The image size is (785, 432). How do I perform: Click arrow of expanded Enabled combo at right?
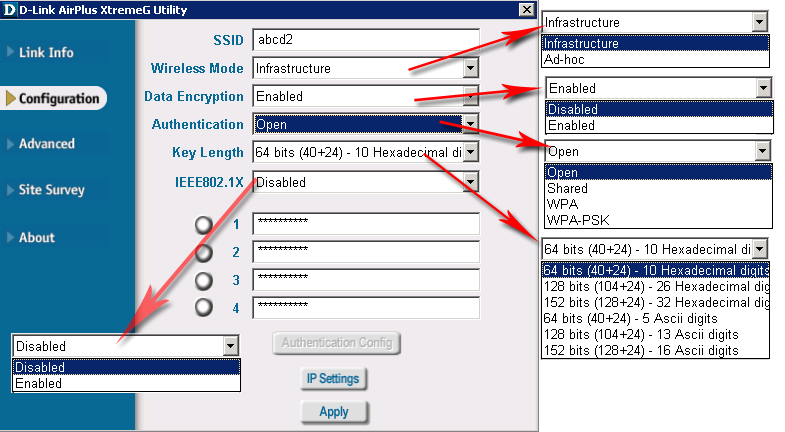click(x=763, y=89)
